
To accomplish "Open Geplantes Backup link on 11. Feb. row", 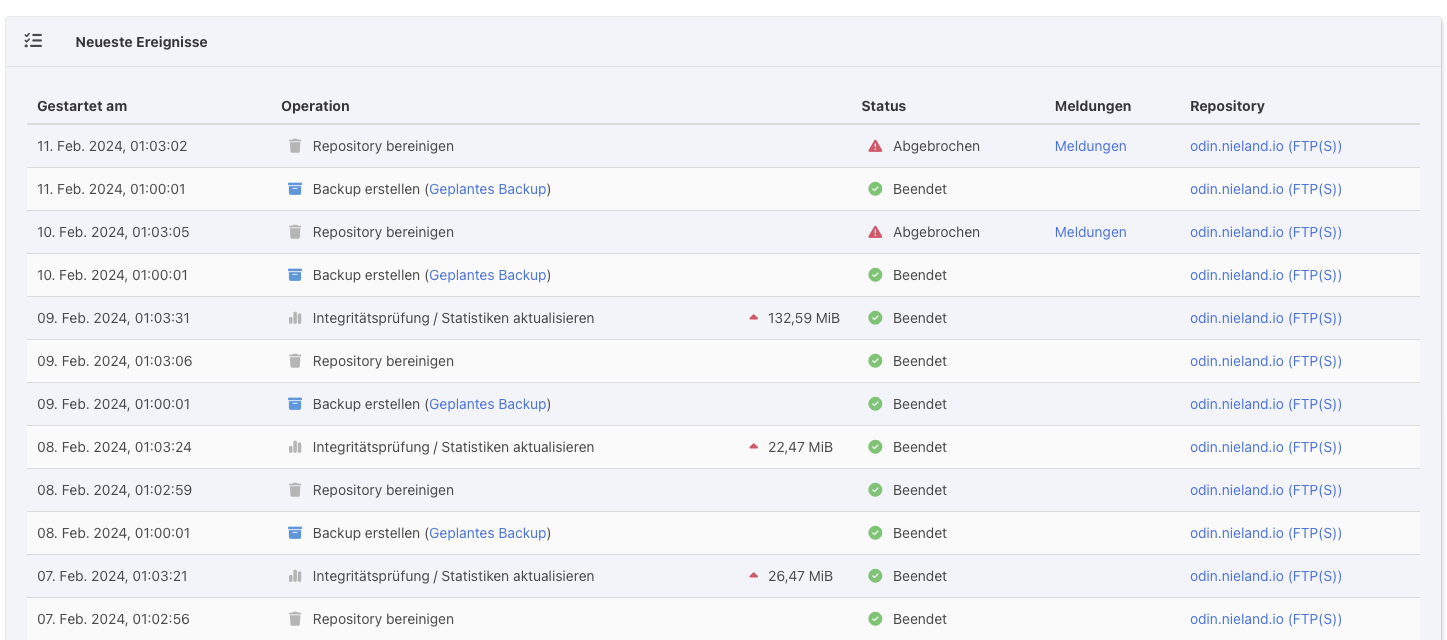I will 487,189.
